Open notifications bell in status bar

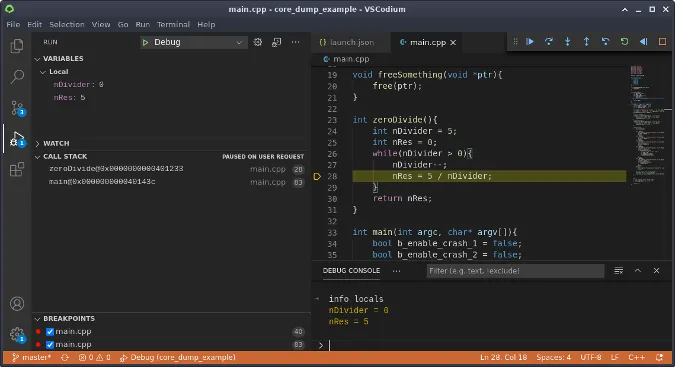pos(659,358)
